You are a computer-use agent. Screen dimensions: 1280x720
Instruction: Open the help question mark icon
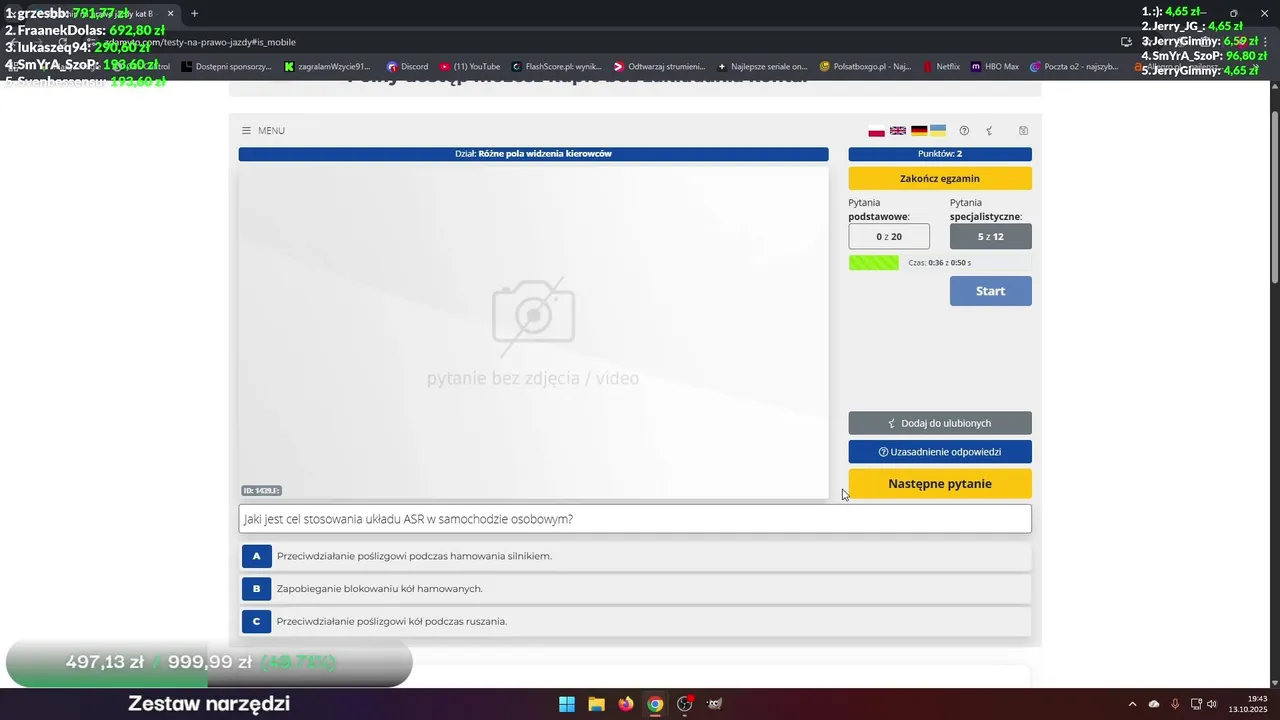pyautogui.click(x=964, y=131)
